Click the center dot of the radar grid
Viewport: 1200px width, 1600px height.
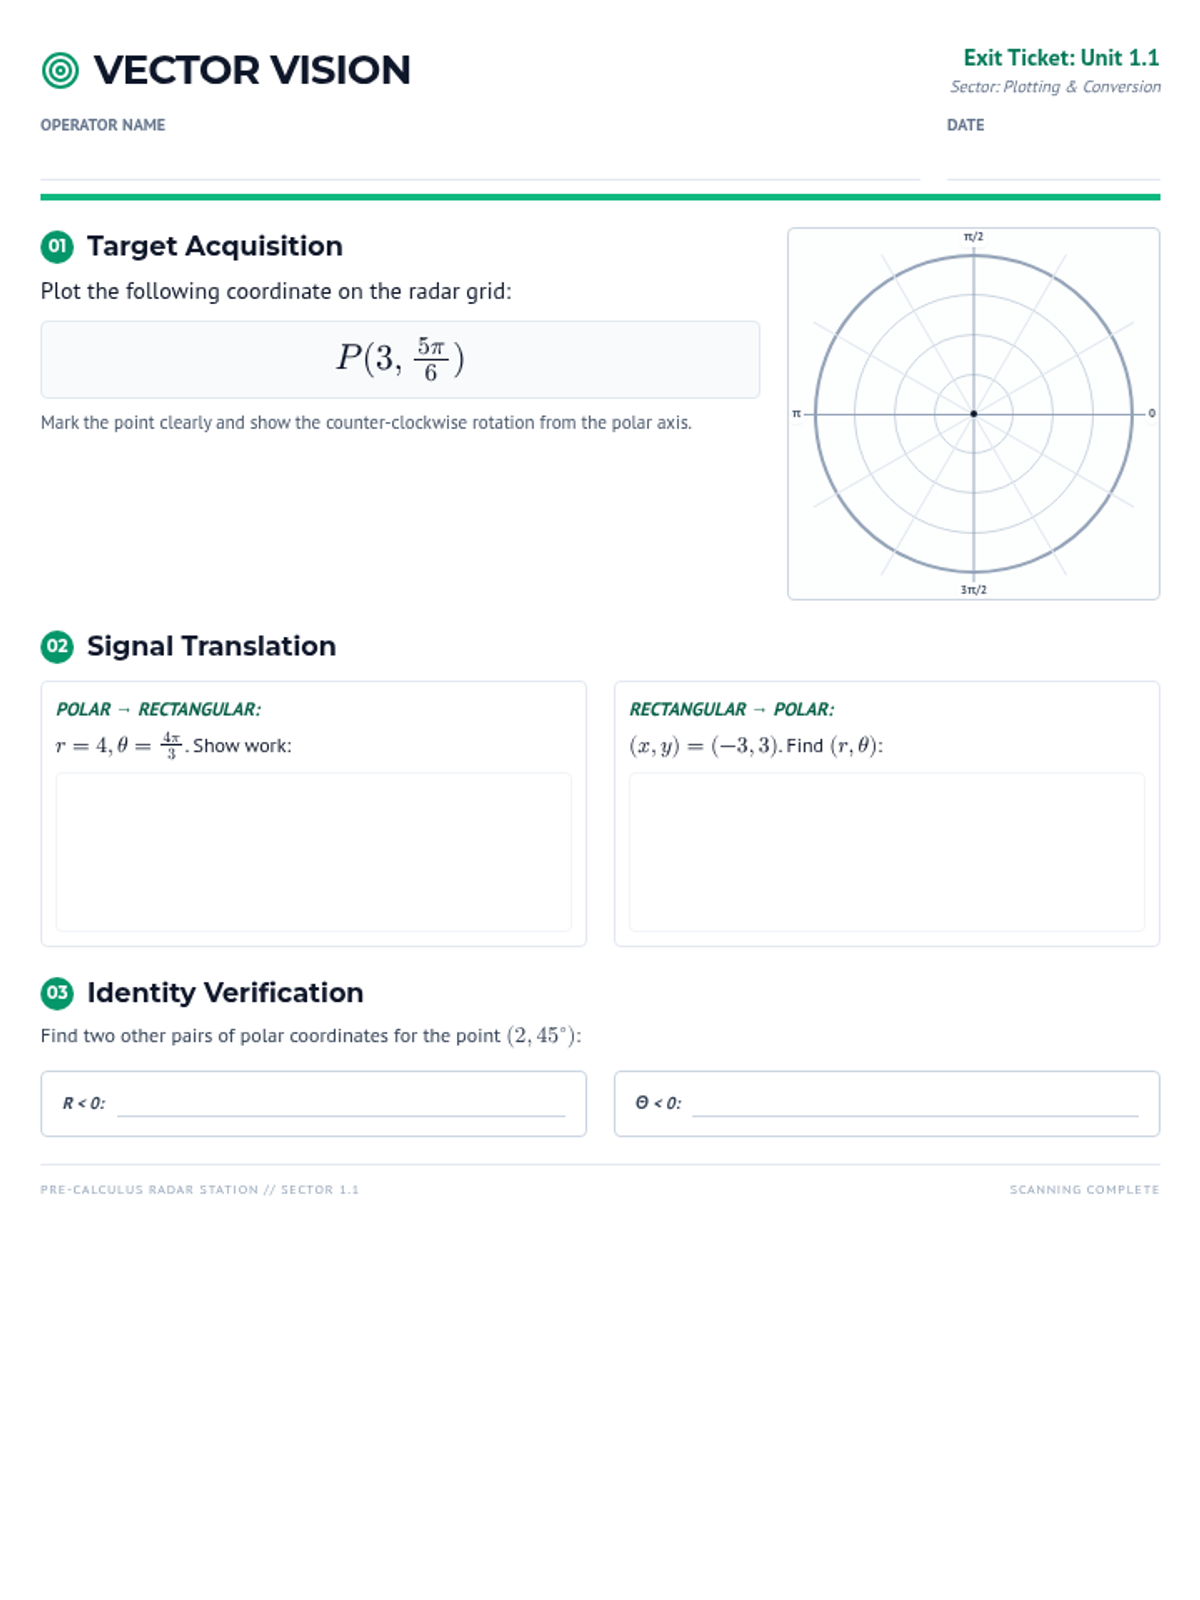click(x=973, y=414)
